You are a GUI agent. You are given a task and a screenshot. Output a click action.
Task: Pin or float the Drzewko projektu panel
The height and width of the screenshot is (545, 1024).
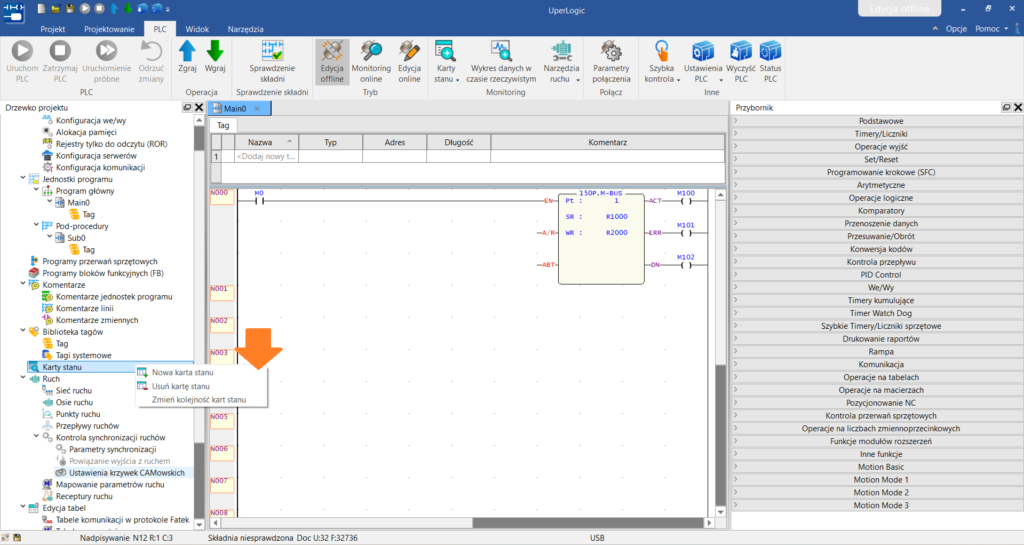(187, 108)
